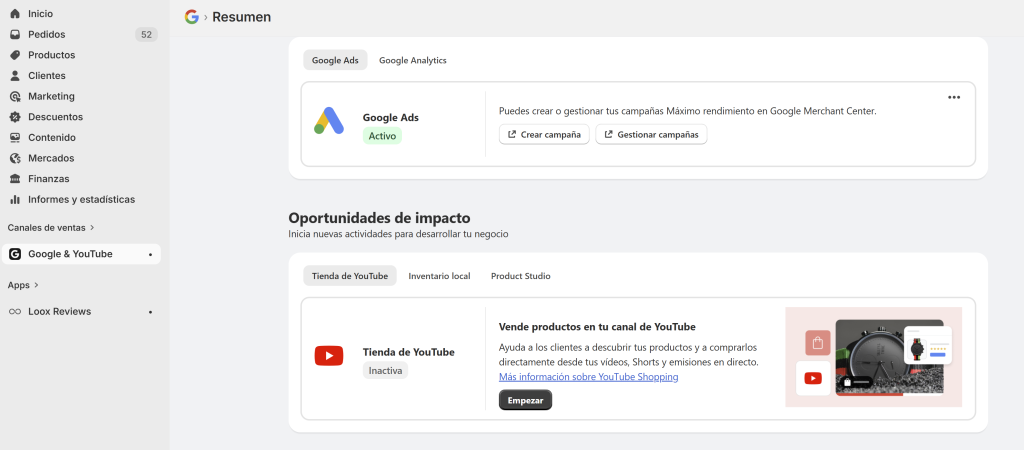Select the Clientes person icon
Screen dimensions: 1024x450
15,76
